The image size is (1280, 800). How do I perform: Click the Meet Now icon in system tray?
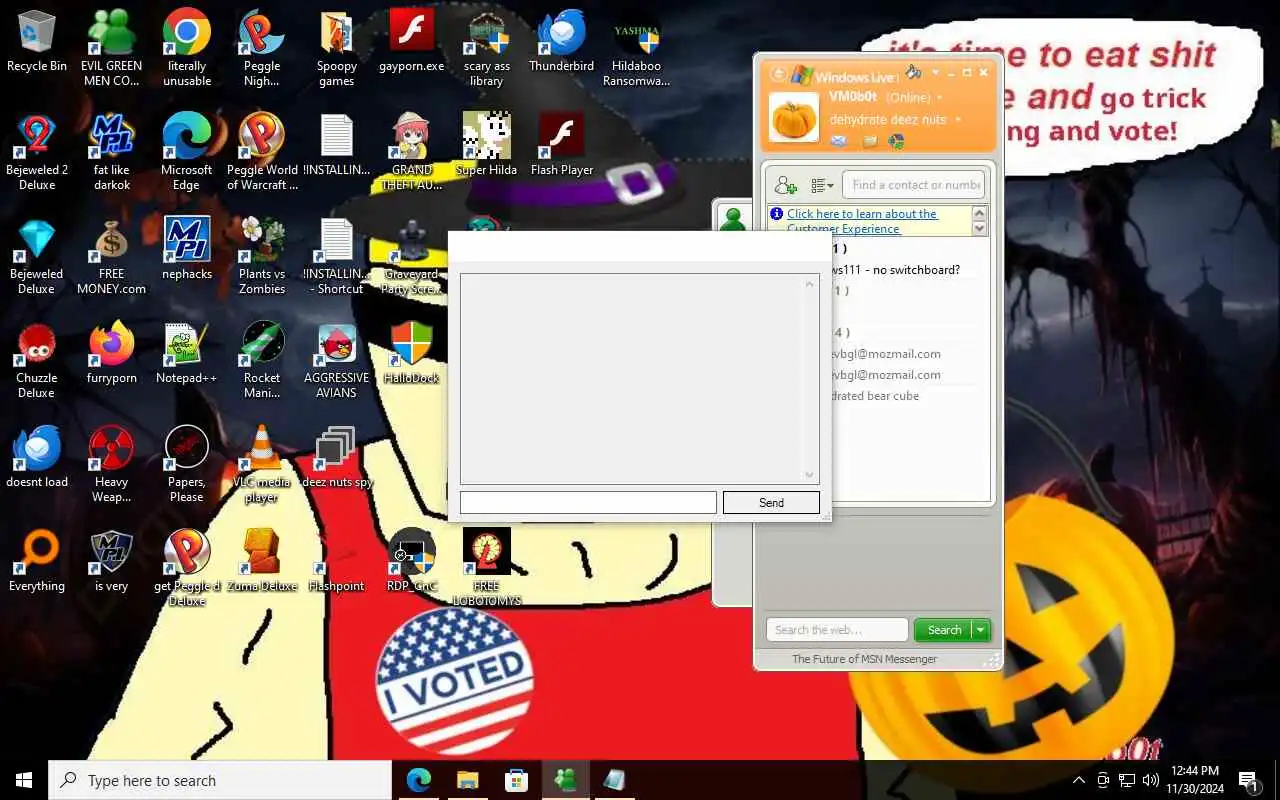click(1103, 780)
